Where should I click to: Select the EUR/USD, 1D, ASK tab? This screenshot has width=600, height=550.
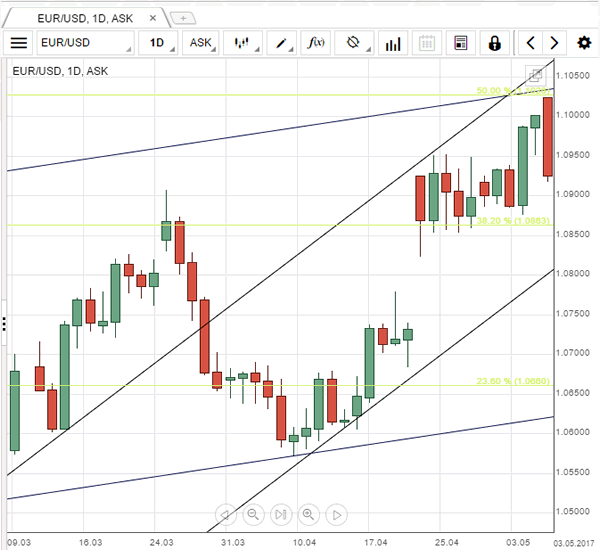(85, 18)
